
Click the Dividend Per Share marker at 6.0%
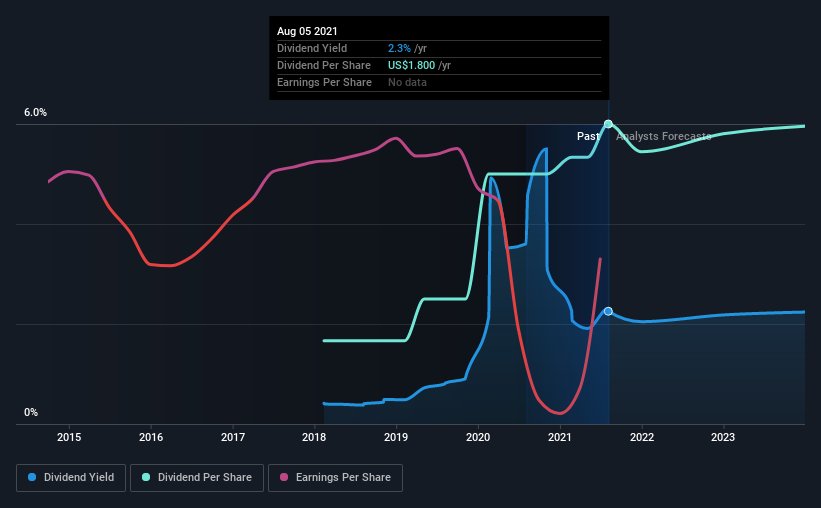click(x=608, y=124)
